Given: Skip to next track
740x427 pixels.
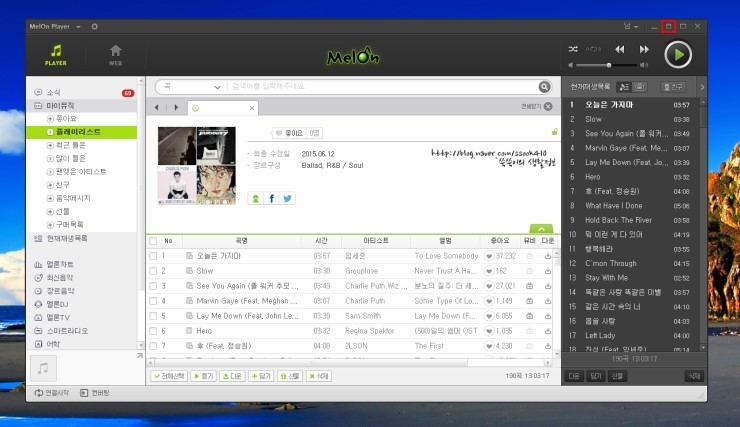Looking at the screenshot, I should pyautogui.click(x=644, y=49).
